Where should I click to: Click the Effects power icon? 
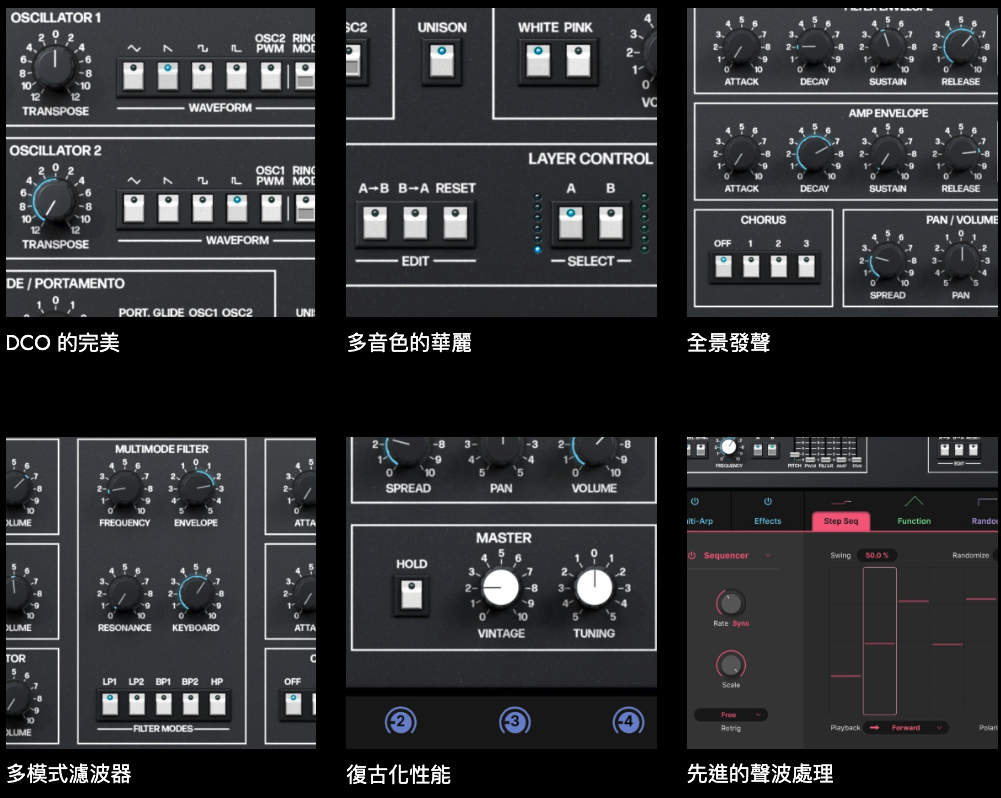pos(768,501)
